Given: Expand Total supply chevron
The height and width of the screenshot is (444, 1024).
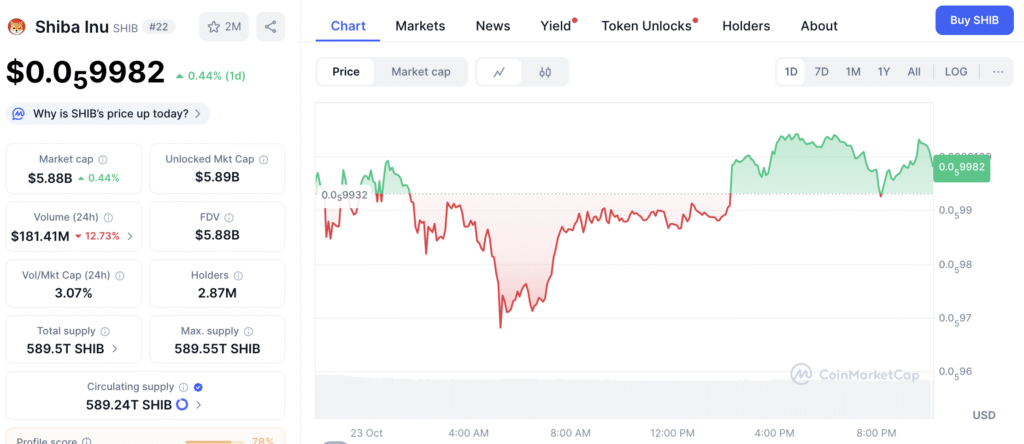Looking at the screenshot, I should pos(115,349).
